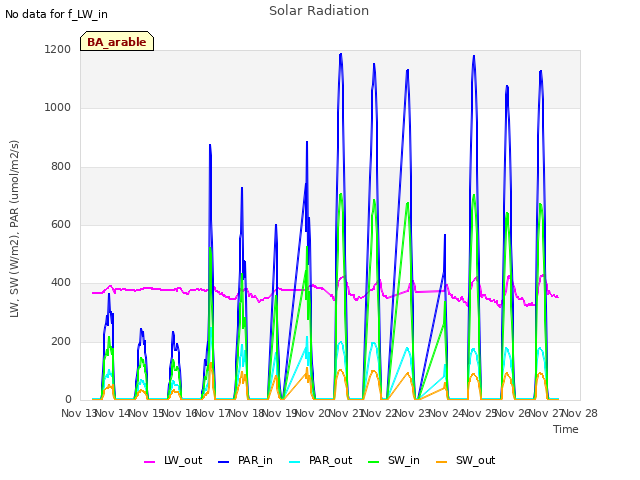
Task: Click the 400 y-axis tick label
Action: pos(61,282)
